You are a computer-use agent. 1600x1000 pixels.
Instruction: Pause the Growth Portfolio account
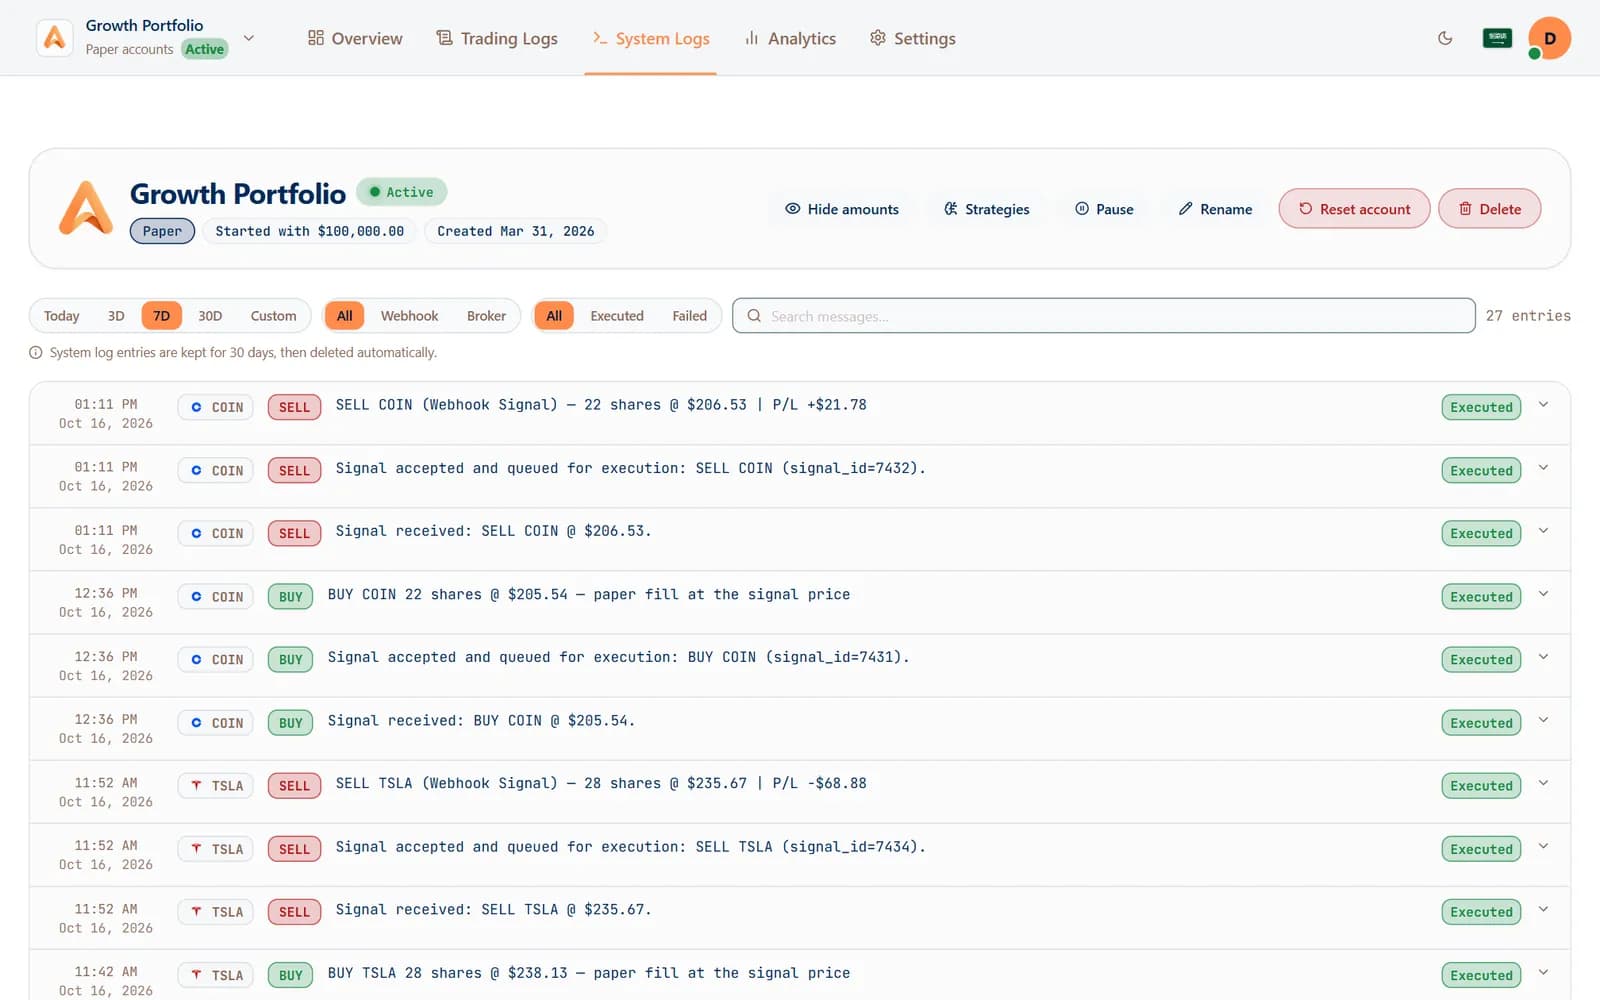coord(1104,209)
